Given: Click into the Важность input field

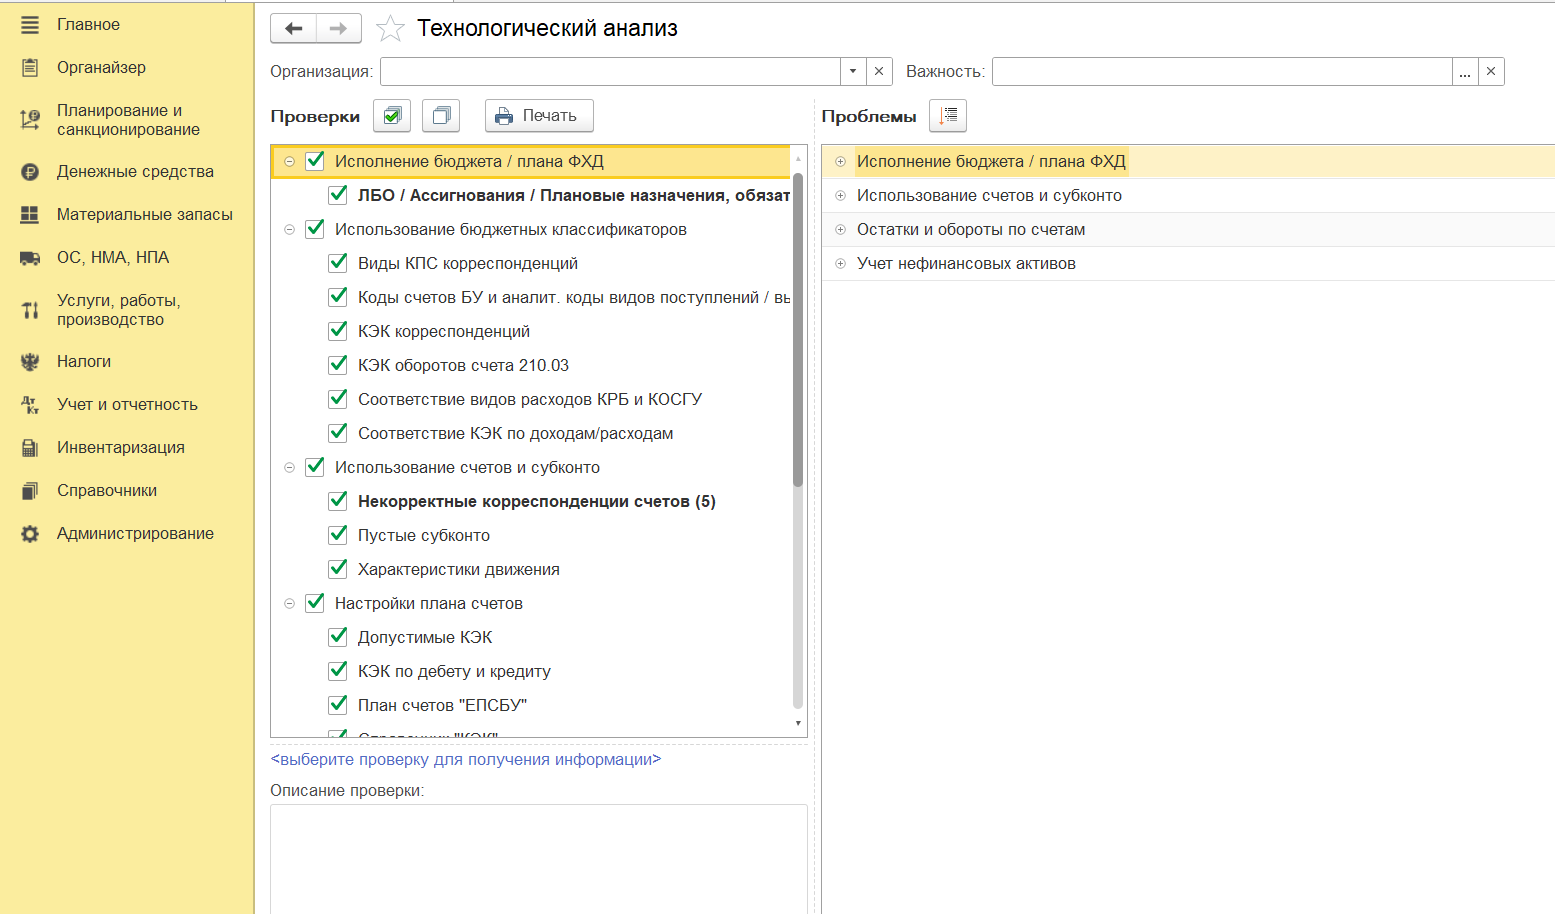Looking at the screenshot, I should tap(1221, 72).
